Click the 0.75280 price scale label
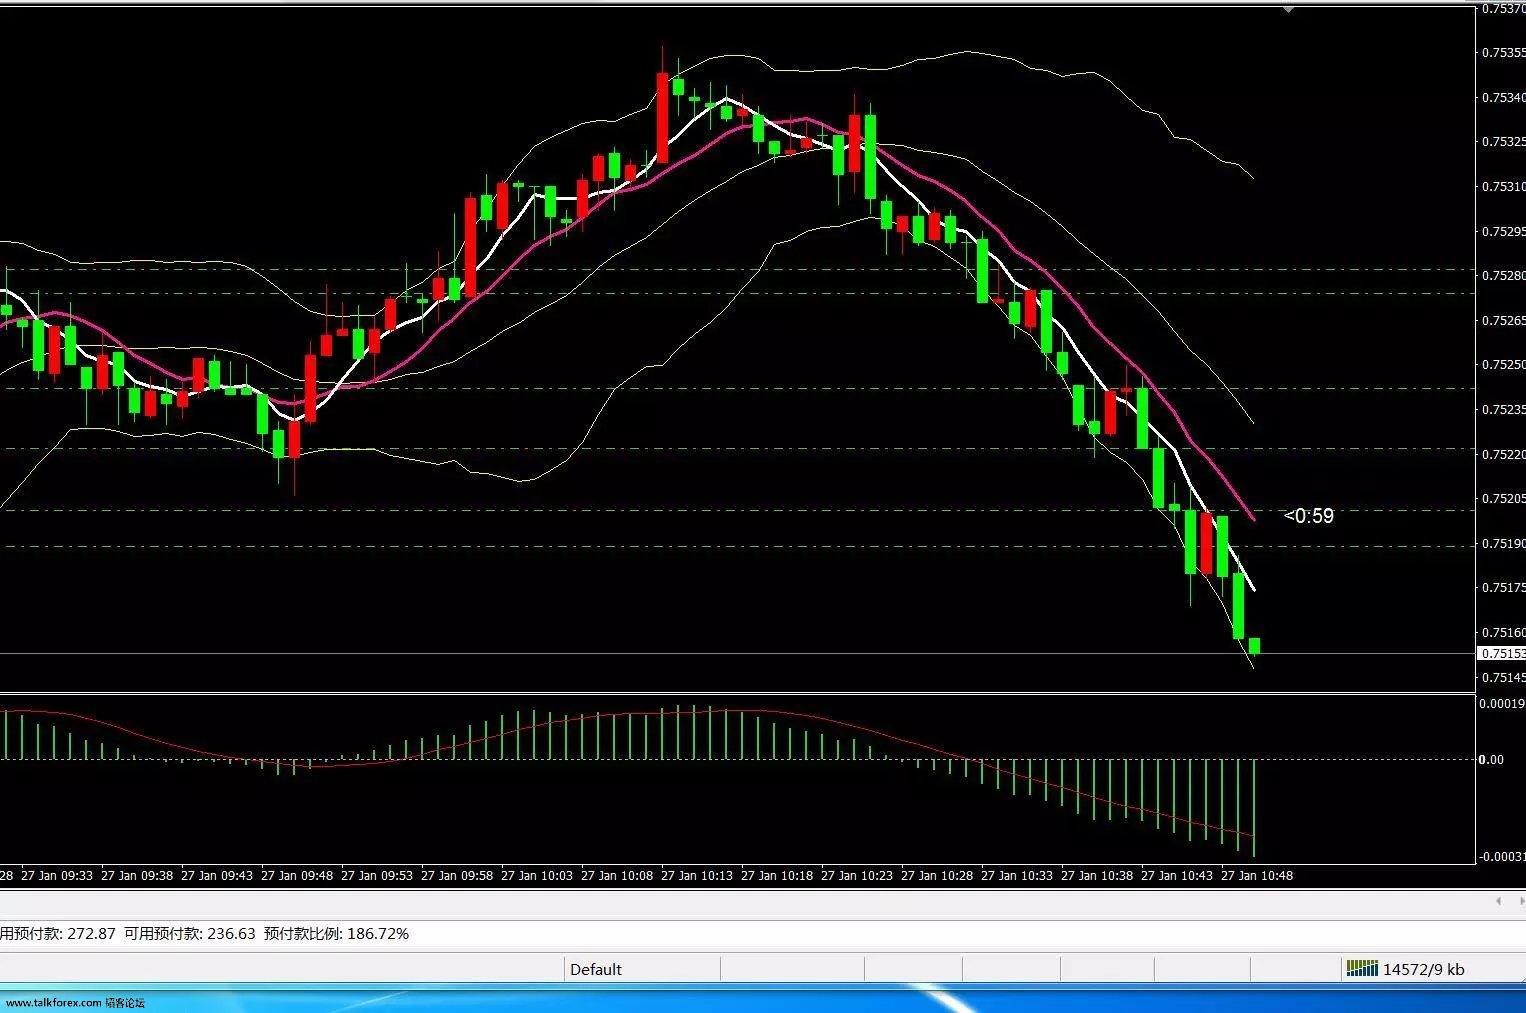The height and width of the screenshot is (1013, 1526). click(x=1503, y=275)
